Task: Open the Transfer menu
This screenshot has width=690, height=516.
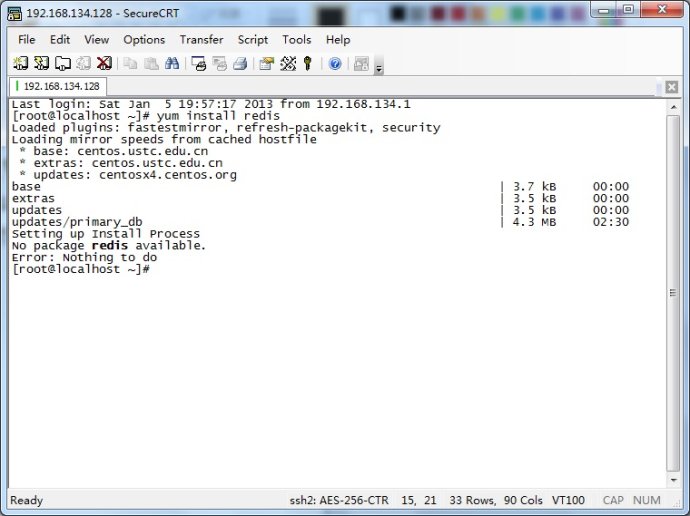Action: (x=201, y=40)
